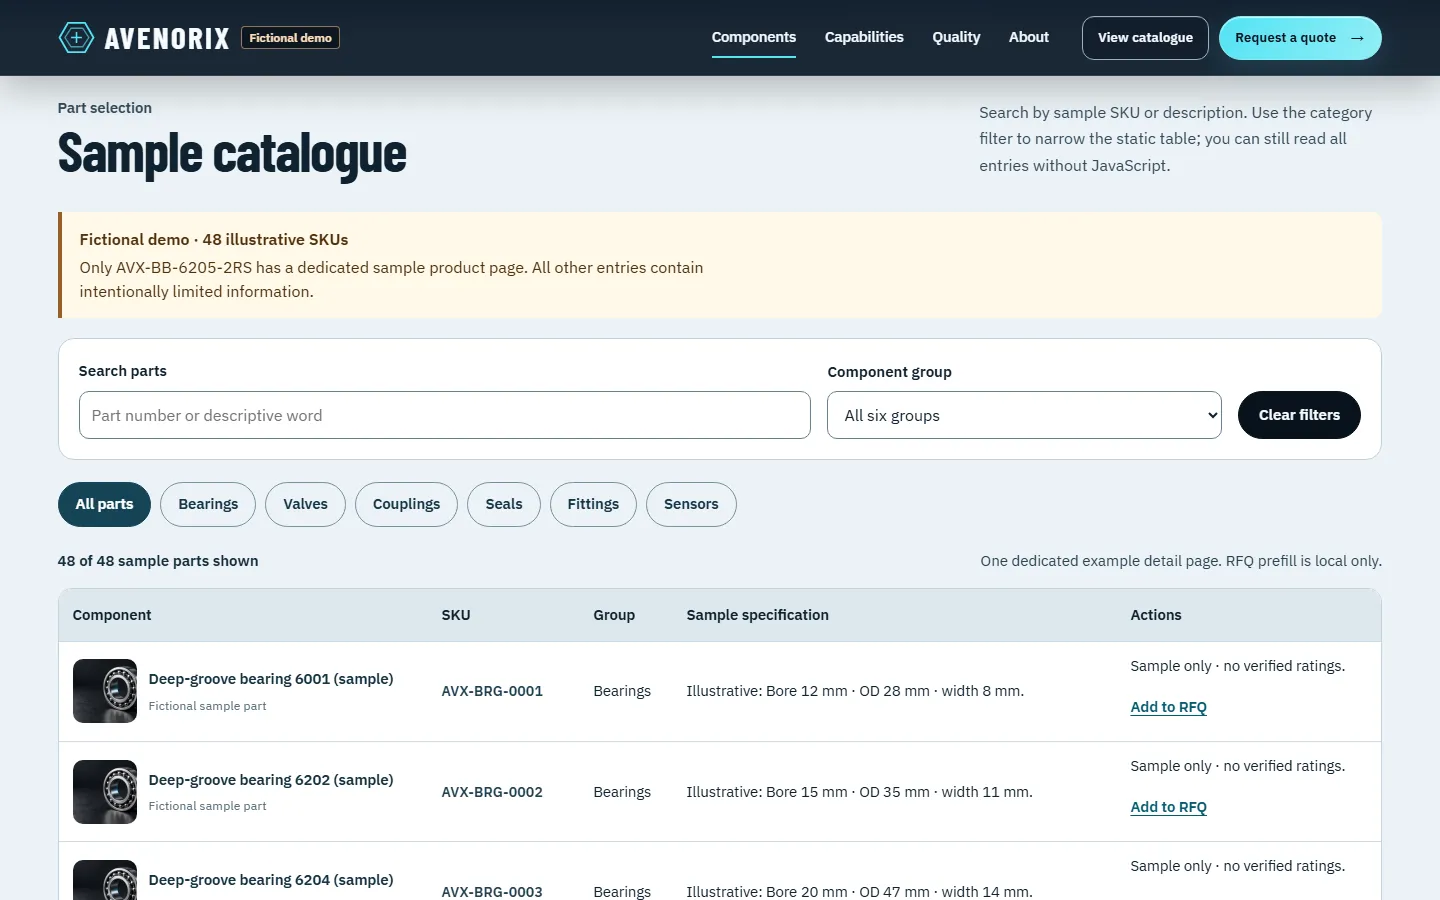Add AVX-BRG-0001 to RFQ
Screen dimensions: 1440x900
tap(1168, 707)
